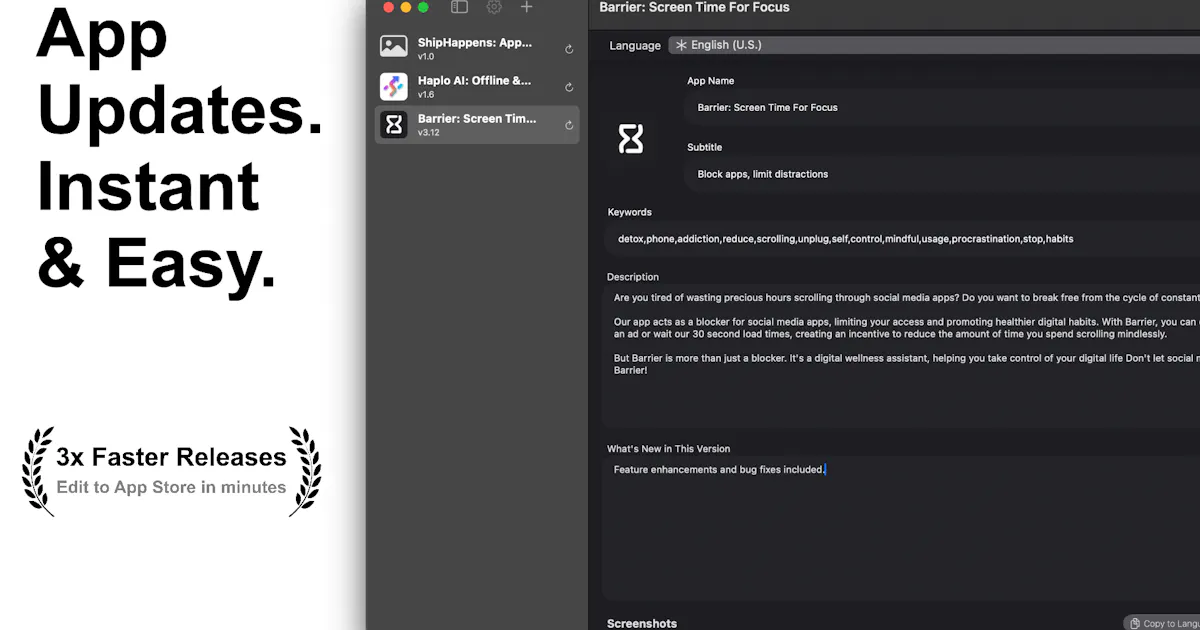Screen dimensions: 1200x630
Task: Click the ShipHappens app icon thumbnail
Action: click(394, 48)
